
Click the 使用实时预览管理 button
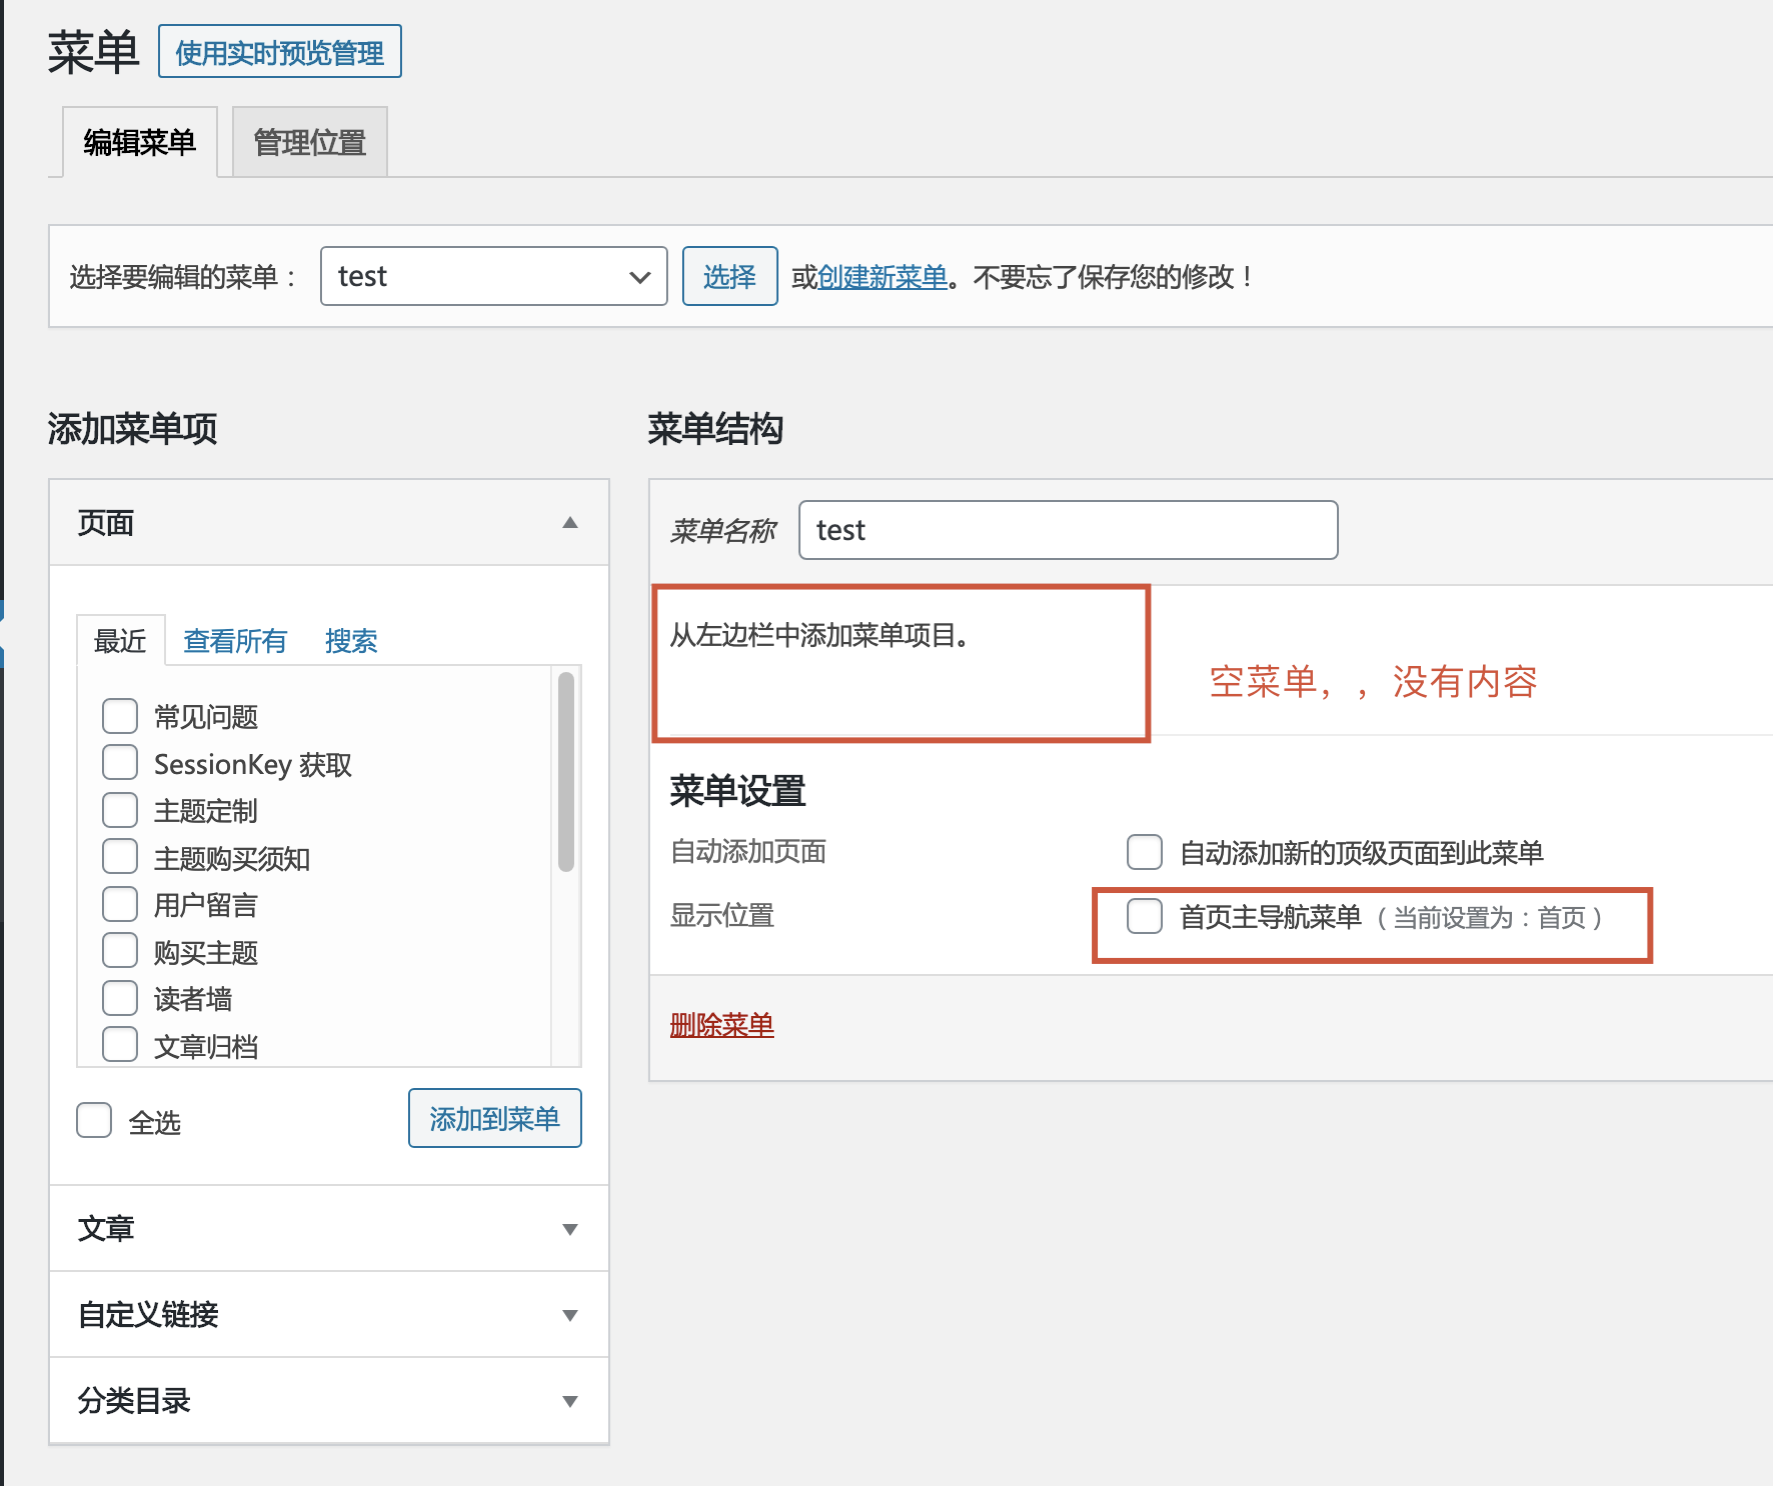280,52
